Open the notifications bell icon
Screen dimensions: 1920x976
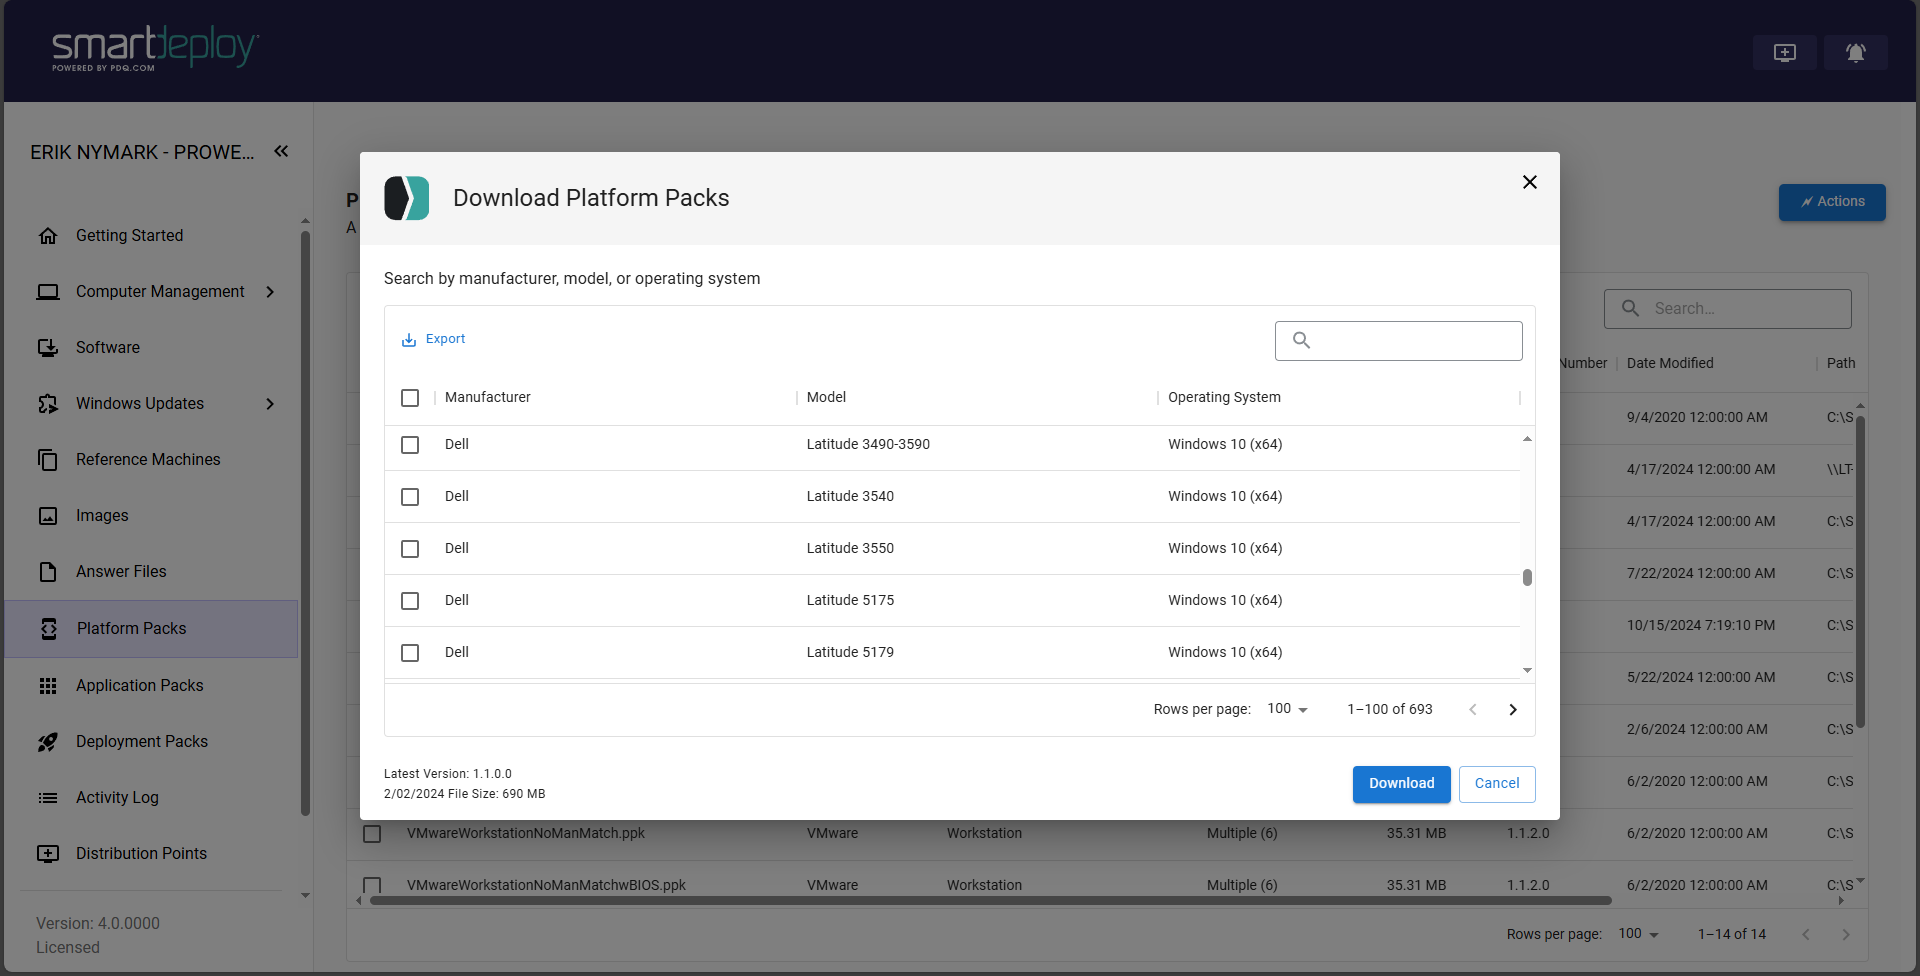[1856, 52]
